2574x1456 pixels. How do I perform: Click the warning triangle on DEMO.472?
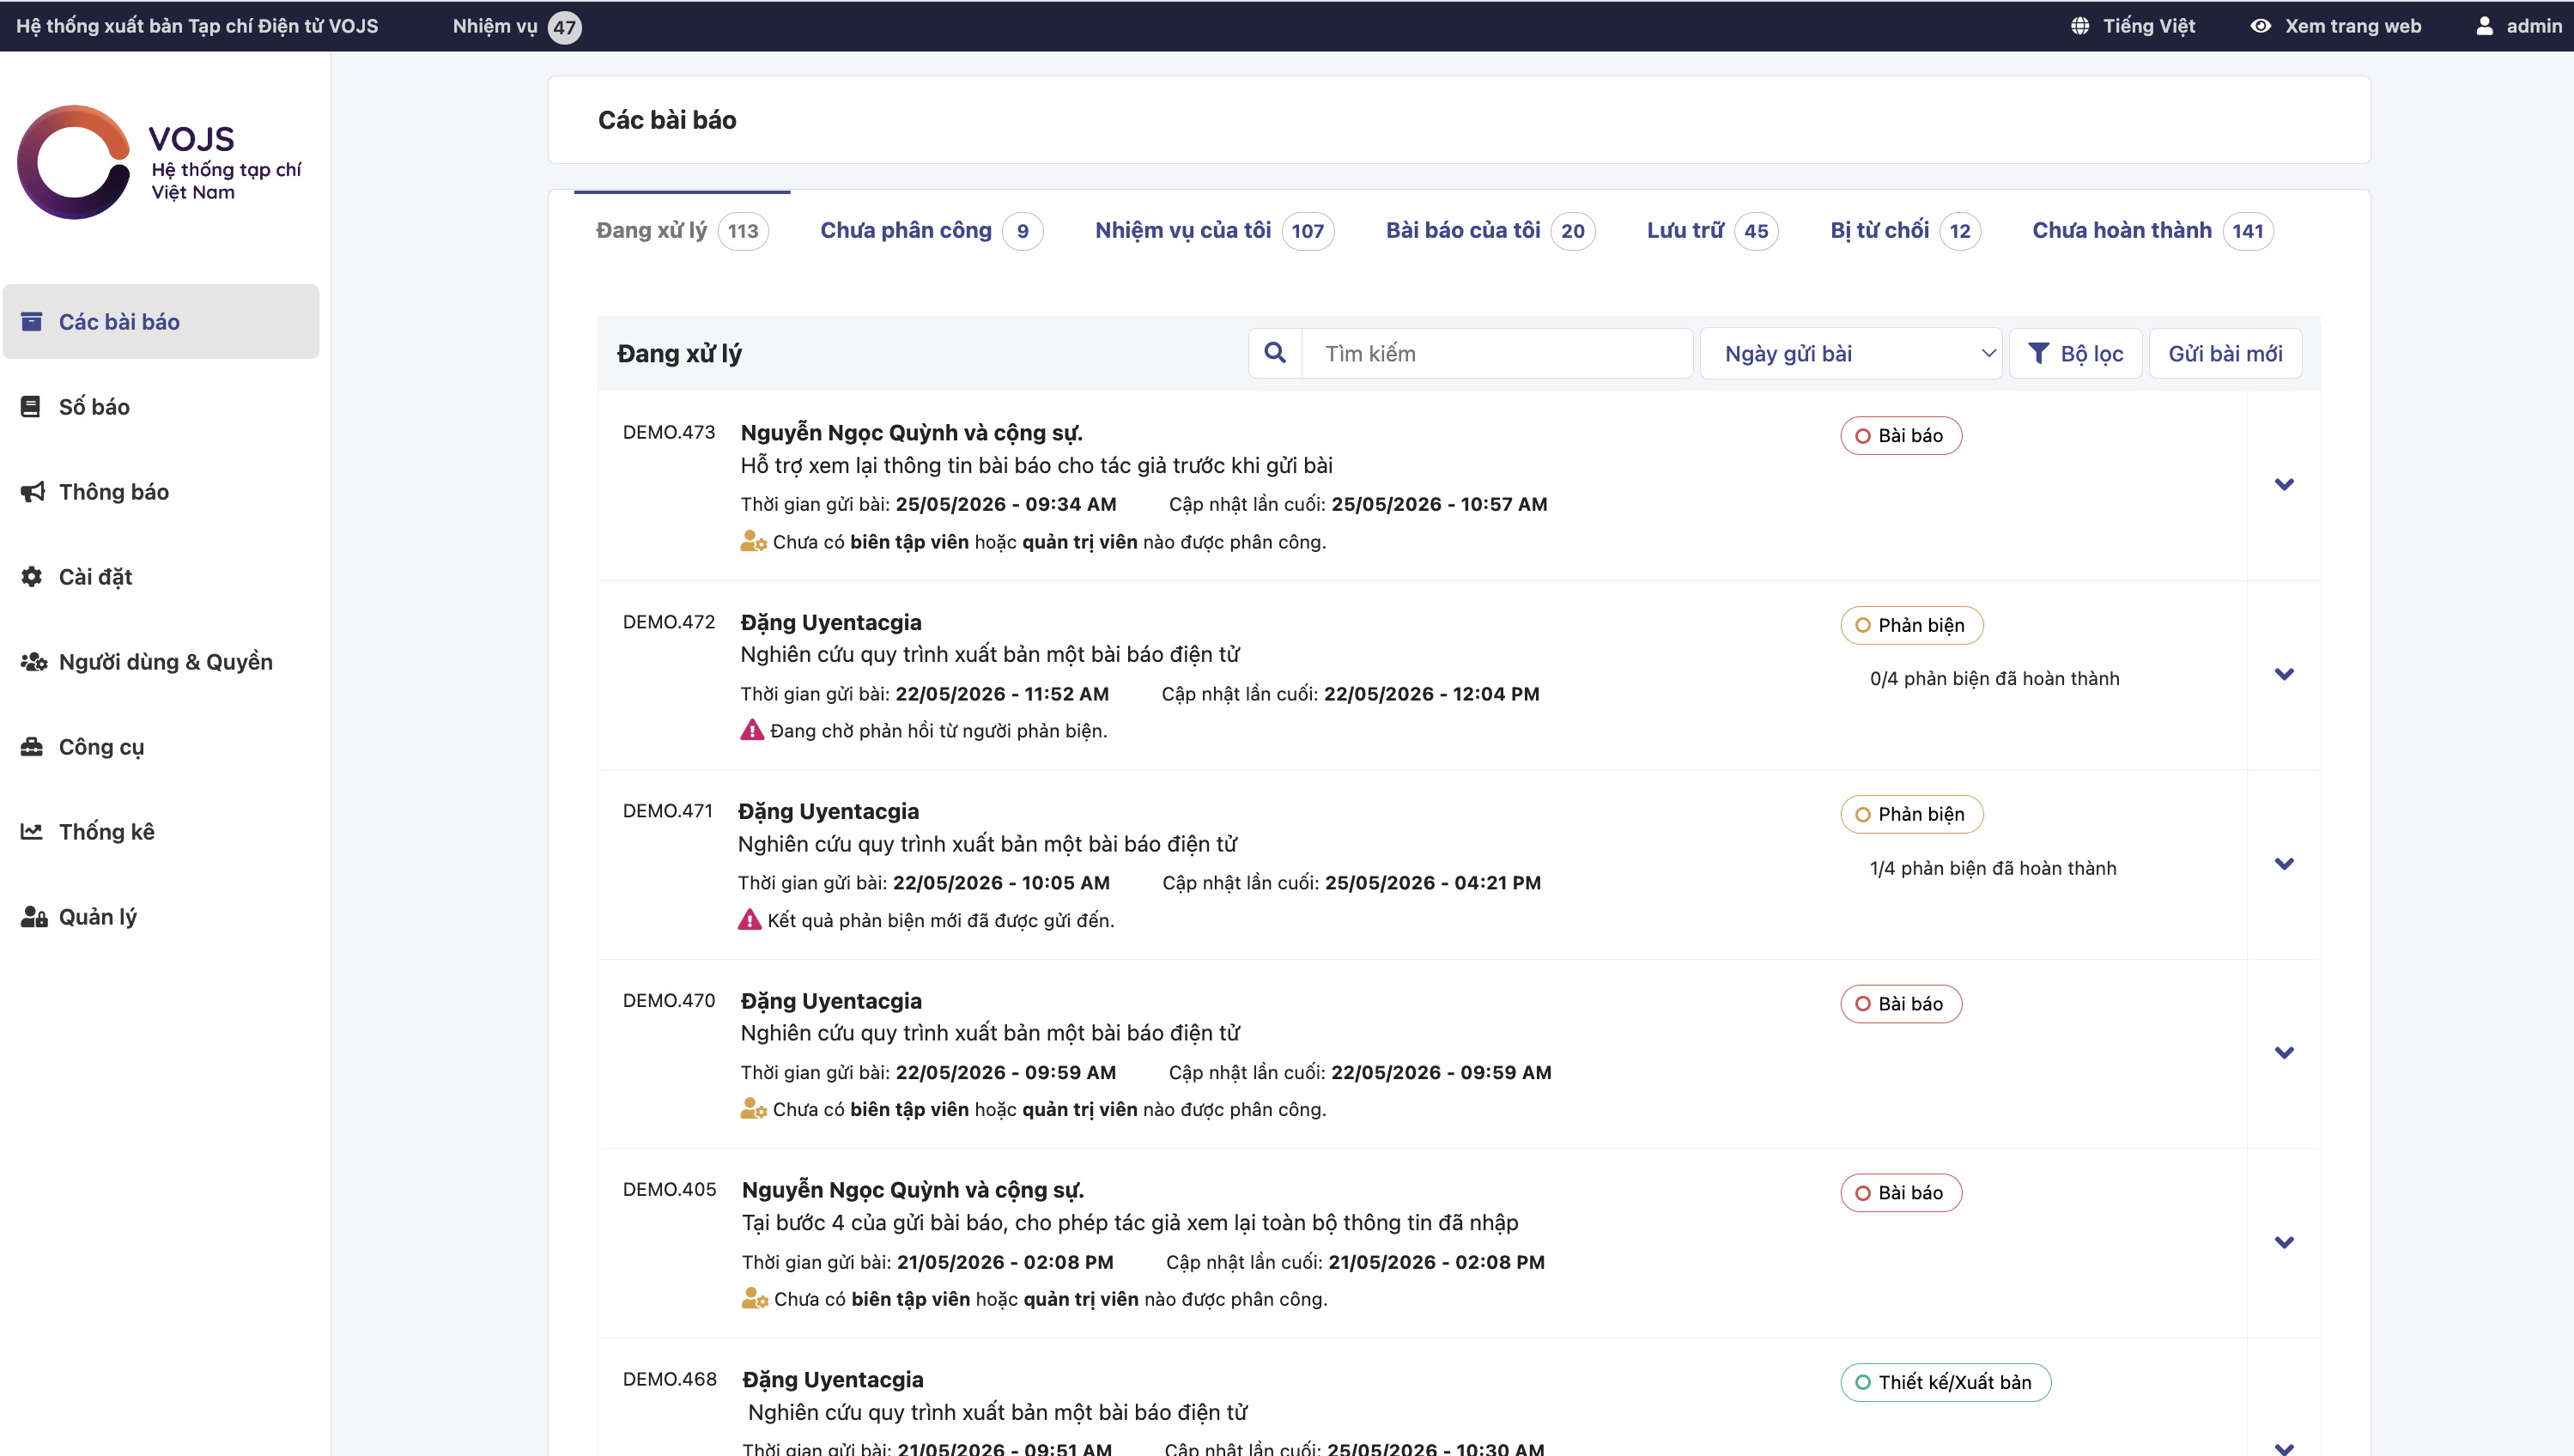click(752, 730)
